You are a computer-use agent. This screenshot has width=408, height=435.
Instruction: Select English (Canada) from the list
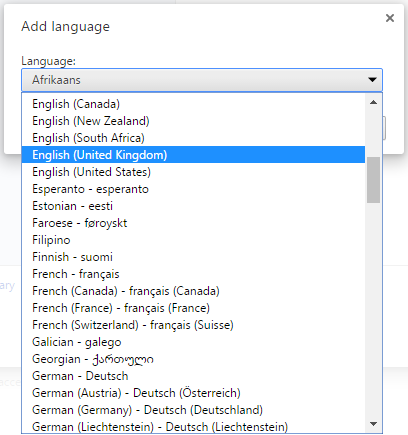pos(193,104)
